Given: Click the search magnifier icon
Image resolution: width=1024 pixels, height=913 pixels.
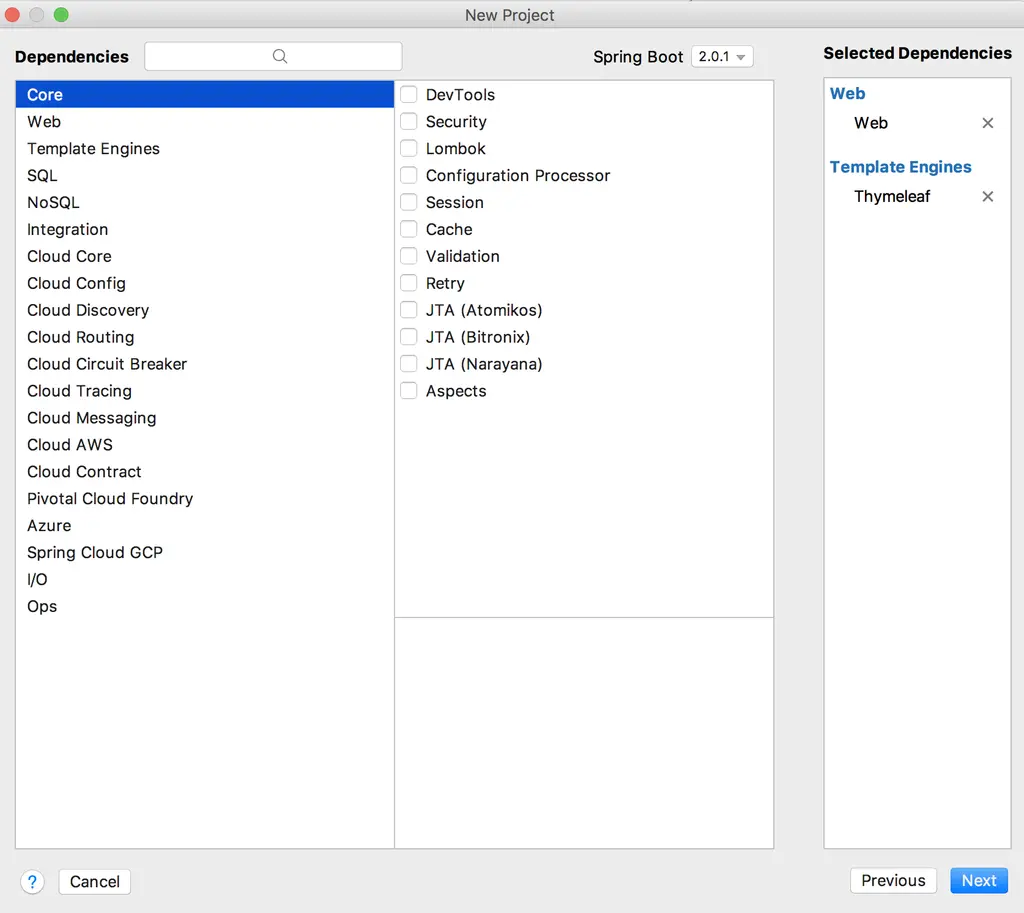Looking at the screenshot, I should click(280, 56).
